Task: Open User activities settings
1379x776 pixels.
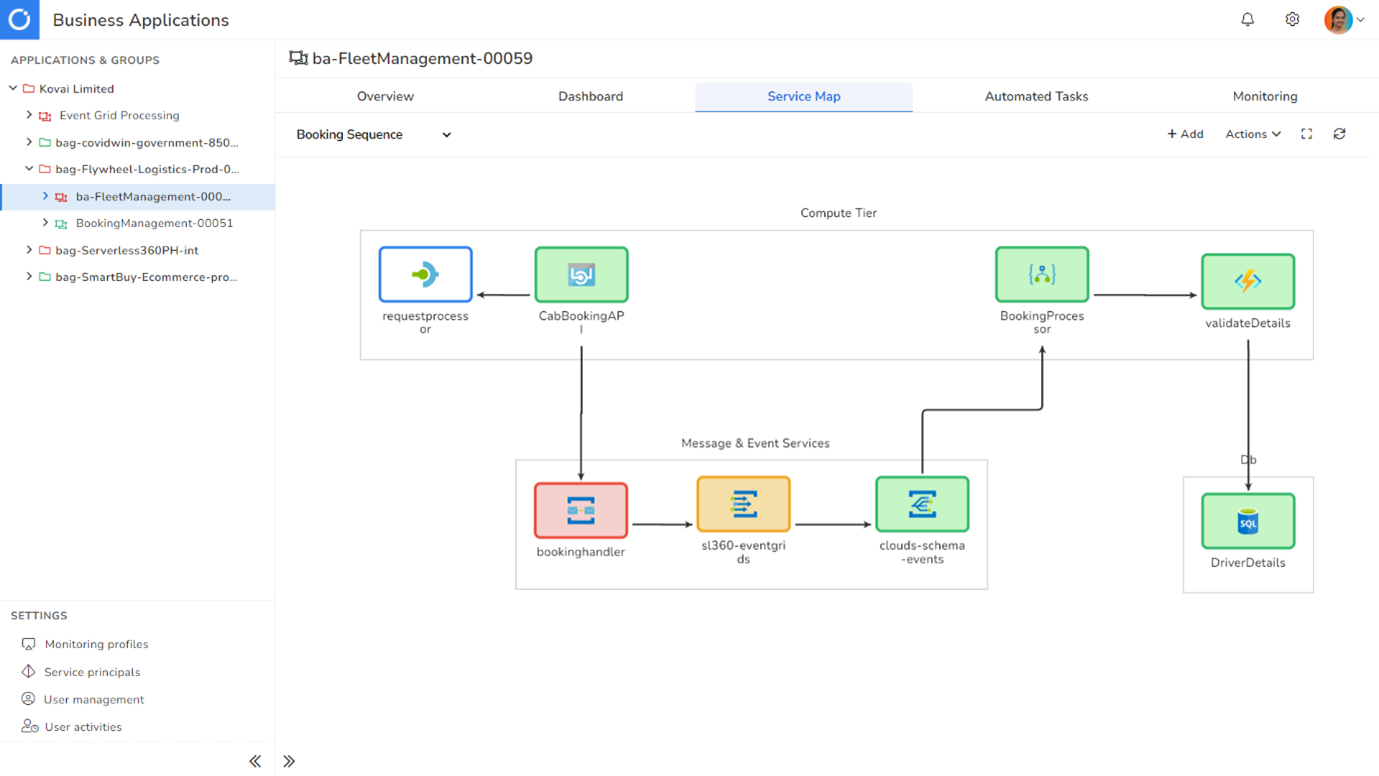Action: point(83,727)
